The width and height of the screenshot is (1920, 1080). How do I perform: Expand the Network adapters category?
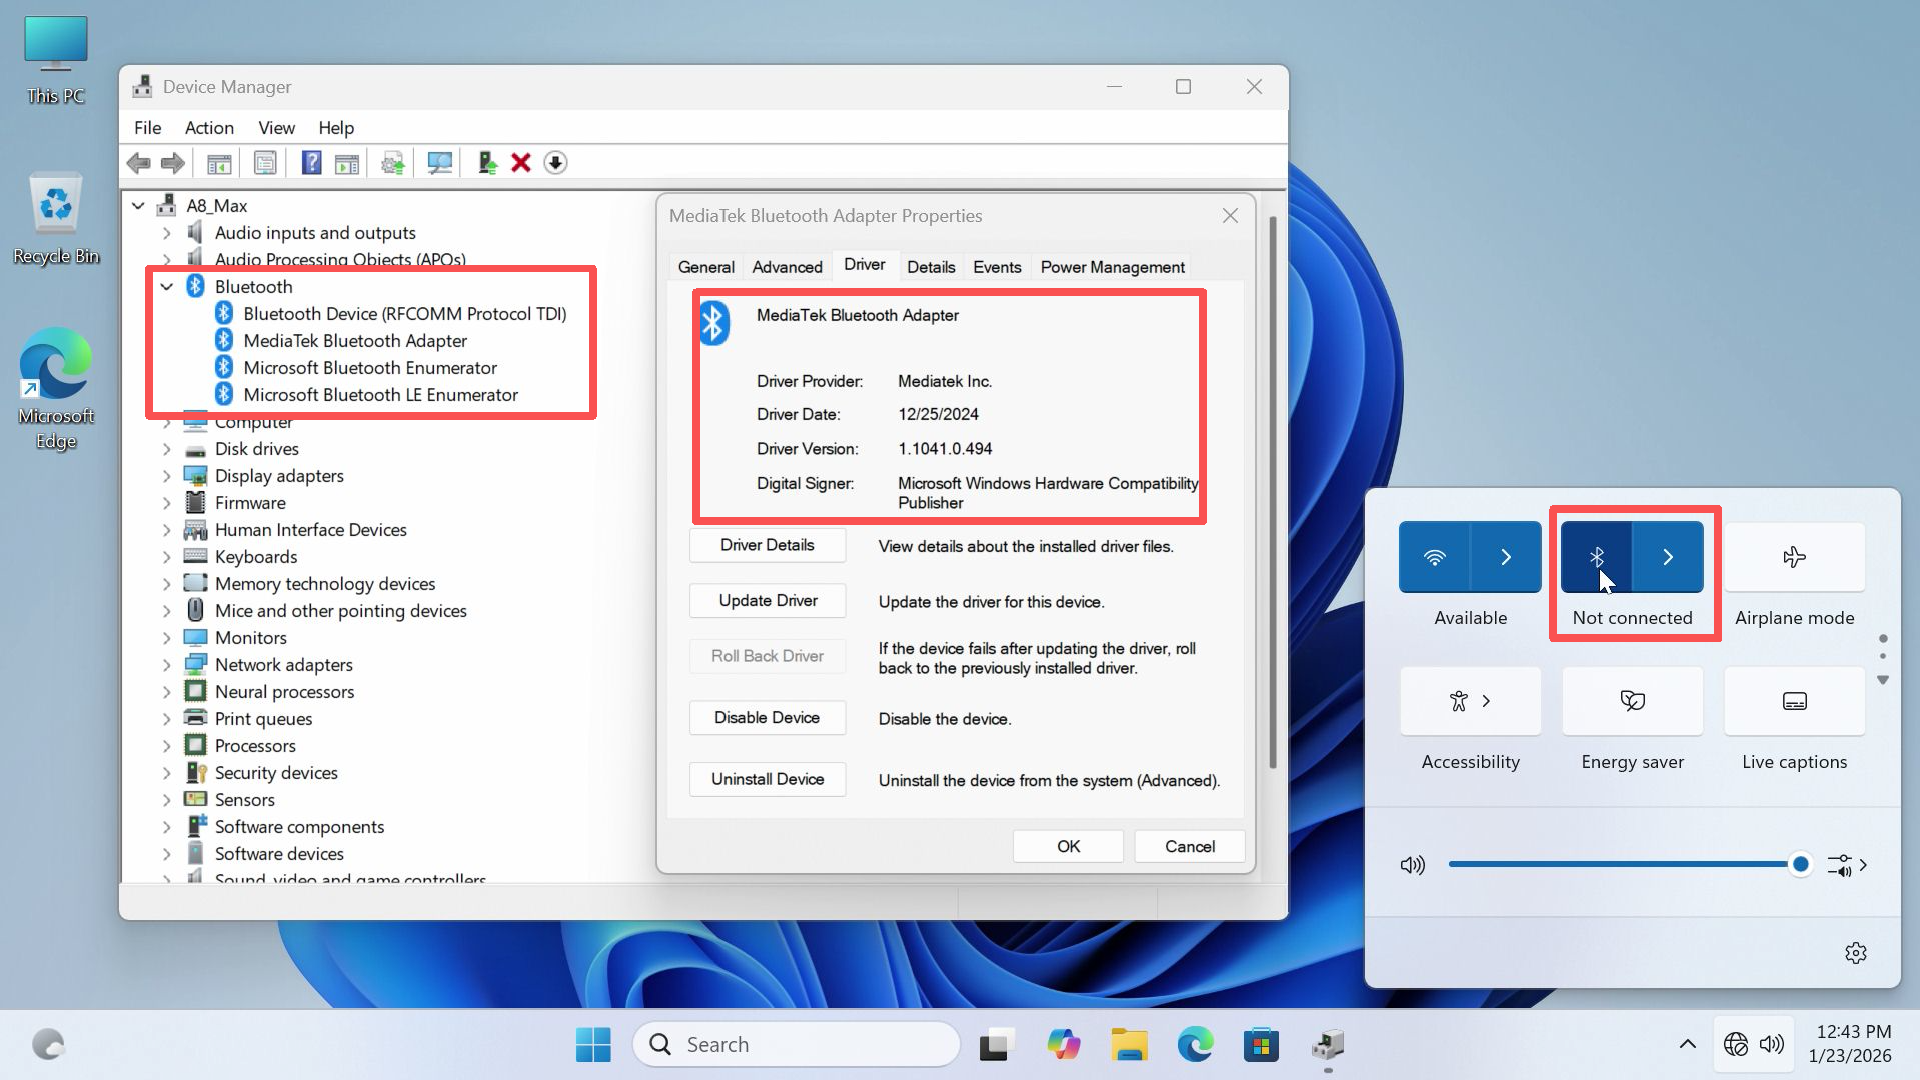pyautogui.click(x=167, y=665)
